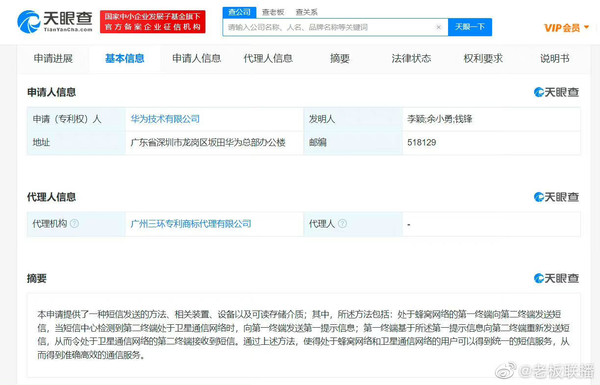Open the 申请人信息 tab
600x385 pixels.
pos(197,59)
